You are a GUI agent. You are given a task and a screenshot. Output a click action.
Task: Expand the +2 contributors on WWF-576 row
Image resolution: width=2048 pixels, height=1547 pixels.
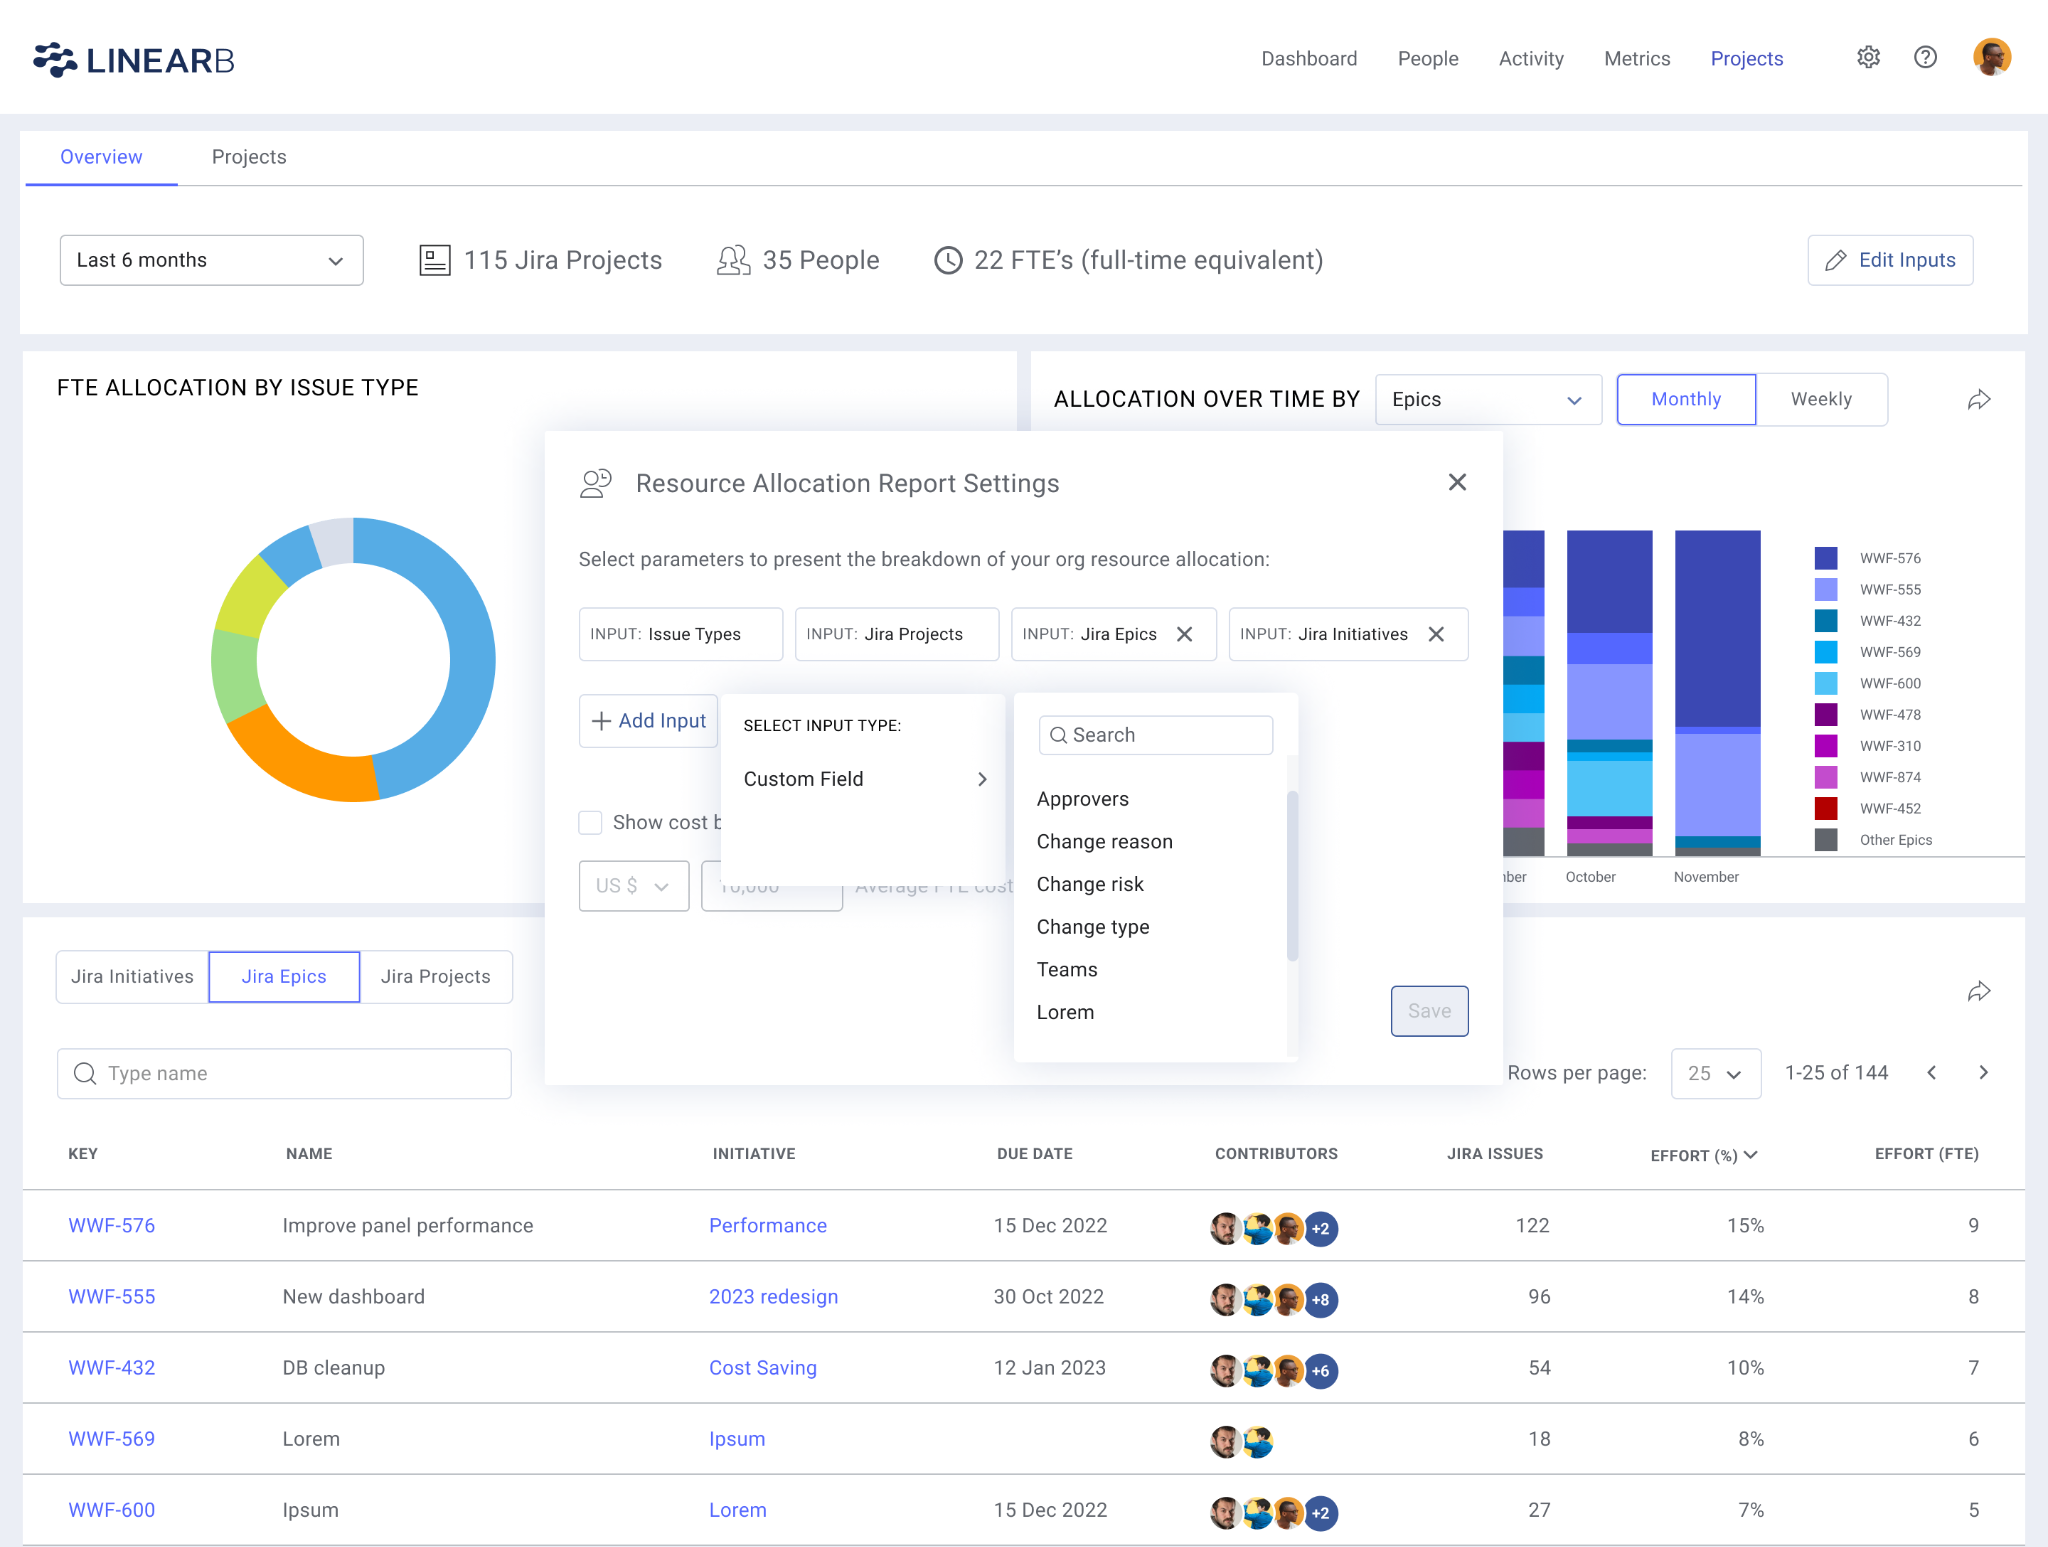1321,1229
